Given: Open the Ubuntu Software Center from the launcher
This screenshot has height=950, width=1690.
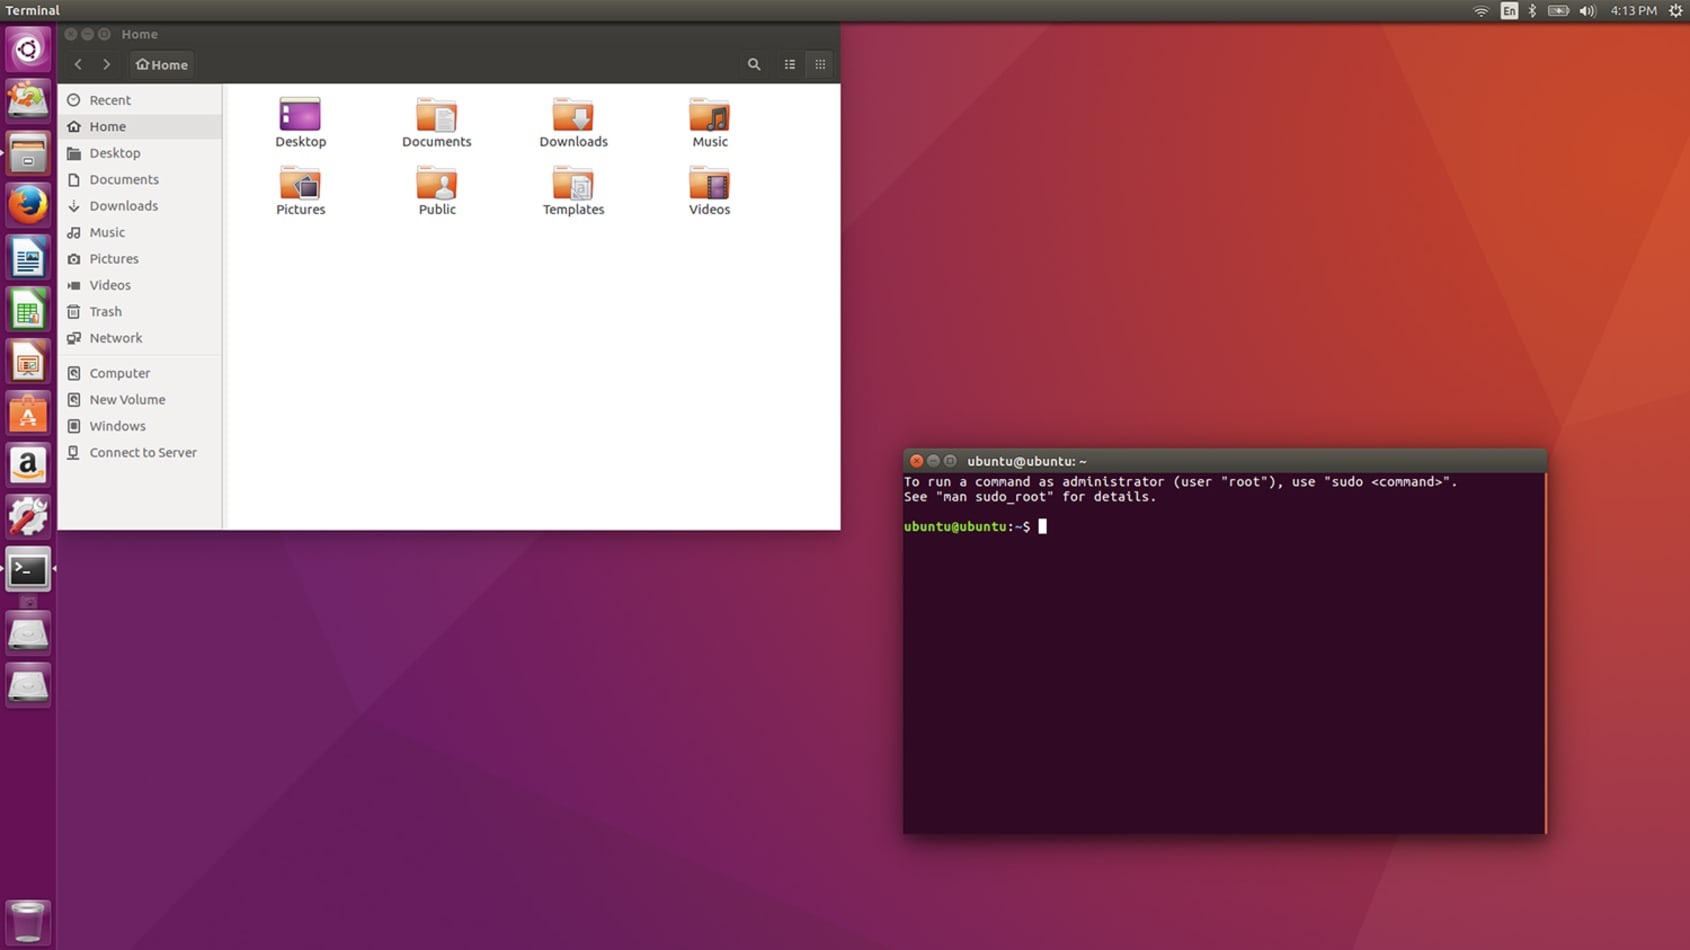Looking at the screenshot, I should pyautogui.click(x=28, y=413).
